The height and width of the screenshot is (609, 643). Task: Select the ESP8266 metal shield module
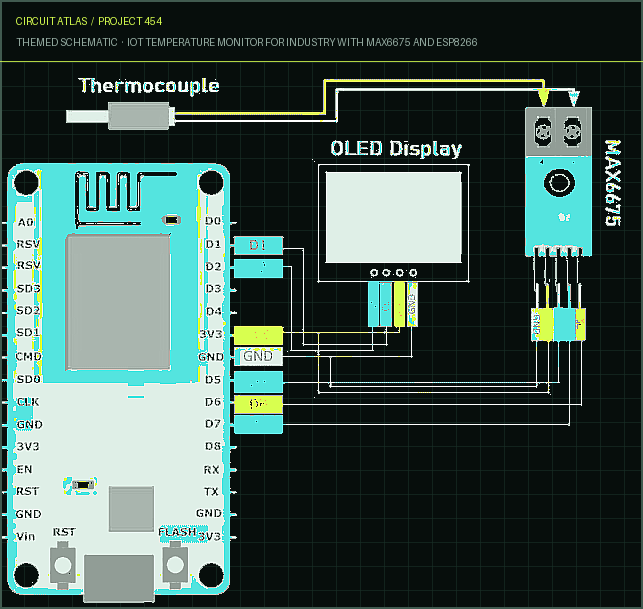coord(118,302)
